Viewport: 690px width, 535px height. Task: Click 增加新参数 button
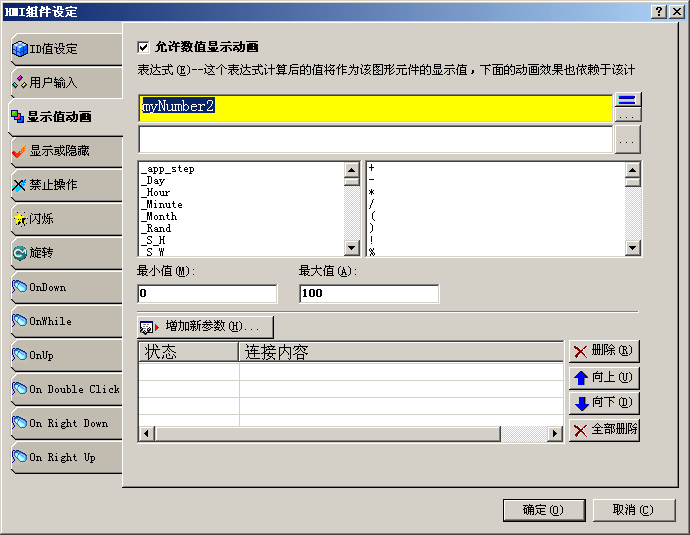[x=205, y=326]
